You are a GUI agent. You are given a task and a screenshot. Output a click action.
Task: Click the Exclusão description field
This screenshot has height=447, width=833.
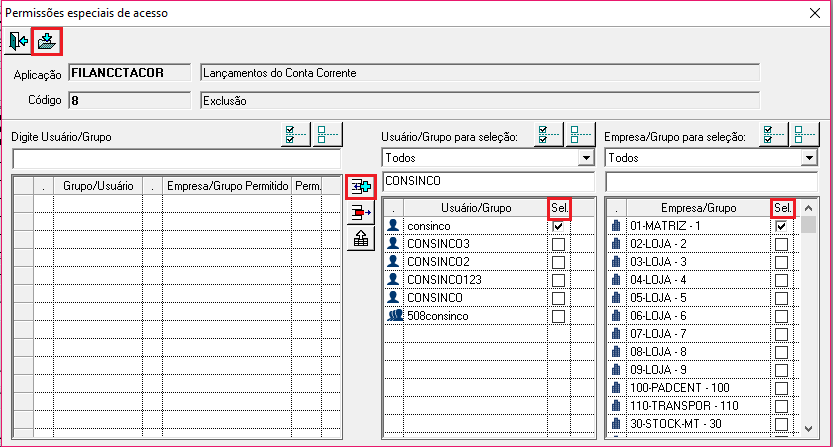click(480, 100)
